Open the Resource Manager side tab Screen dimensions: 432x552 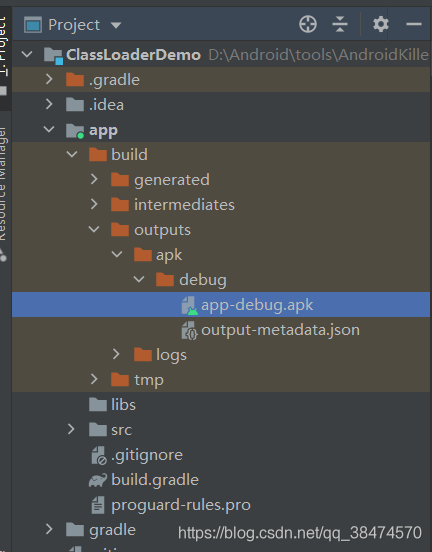point(3,194)
